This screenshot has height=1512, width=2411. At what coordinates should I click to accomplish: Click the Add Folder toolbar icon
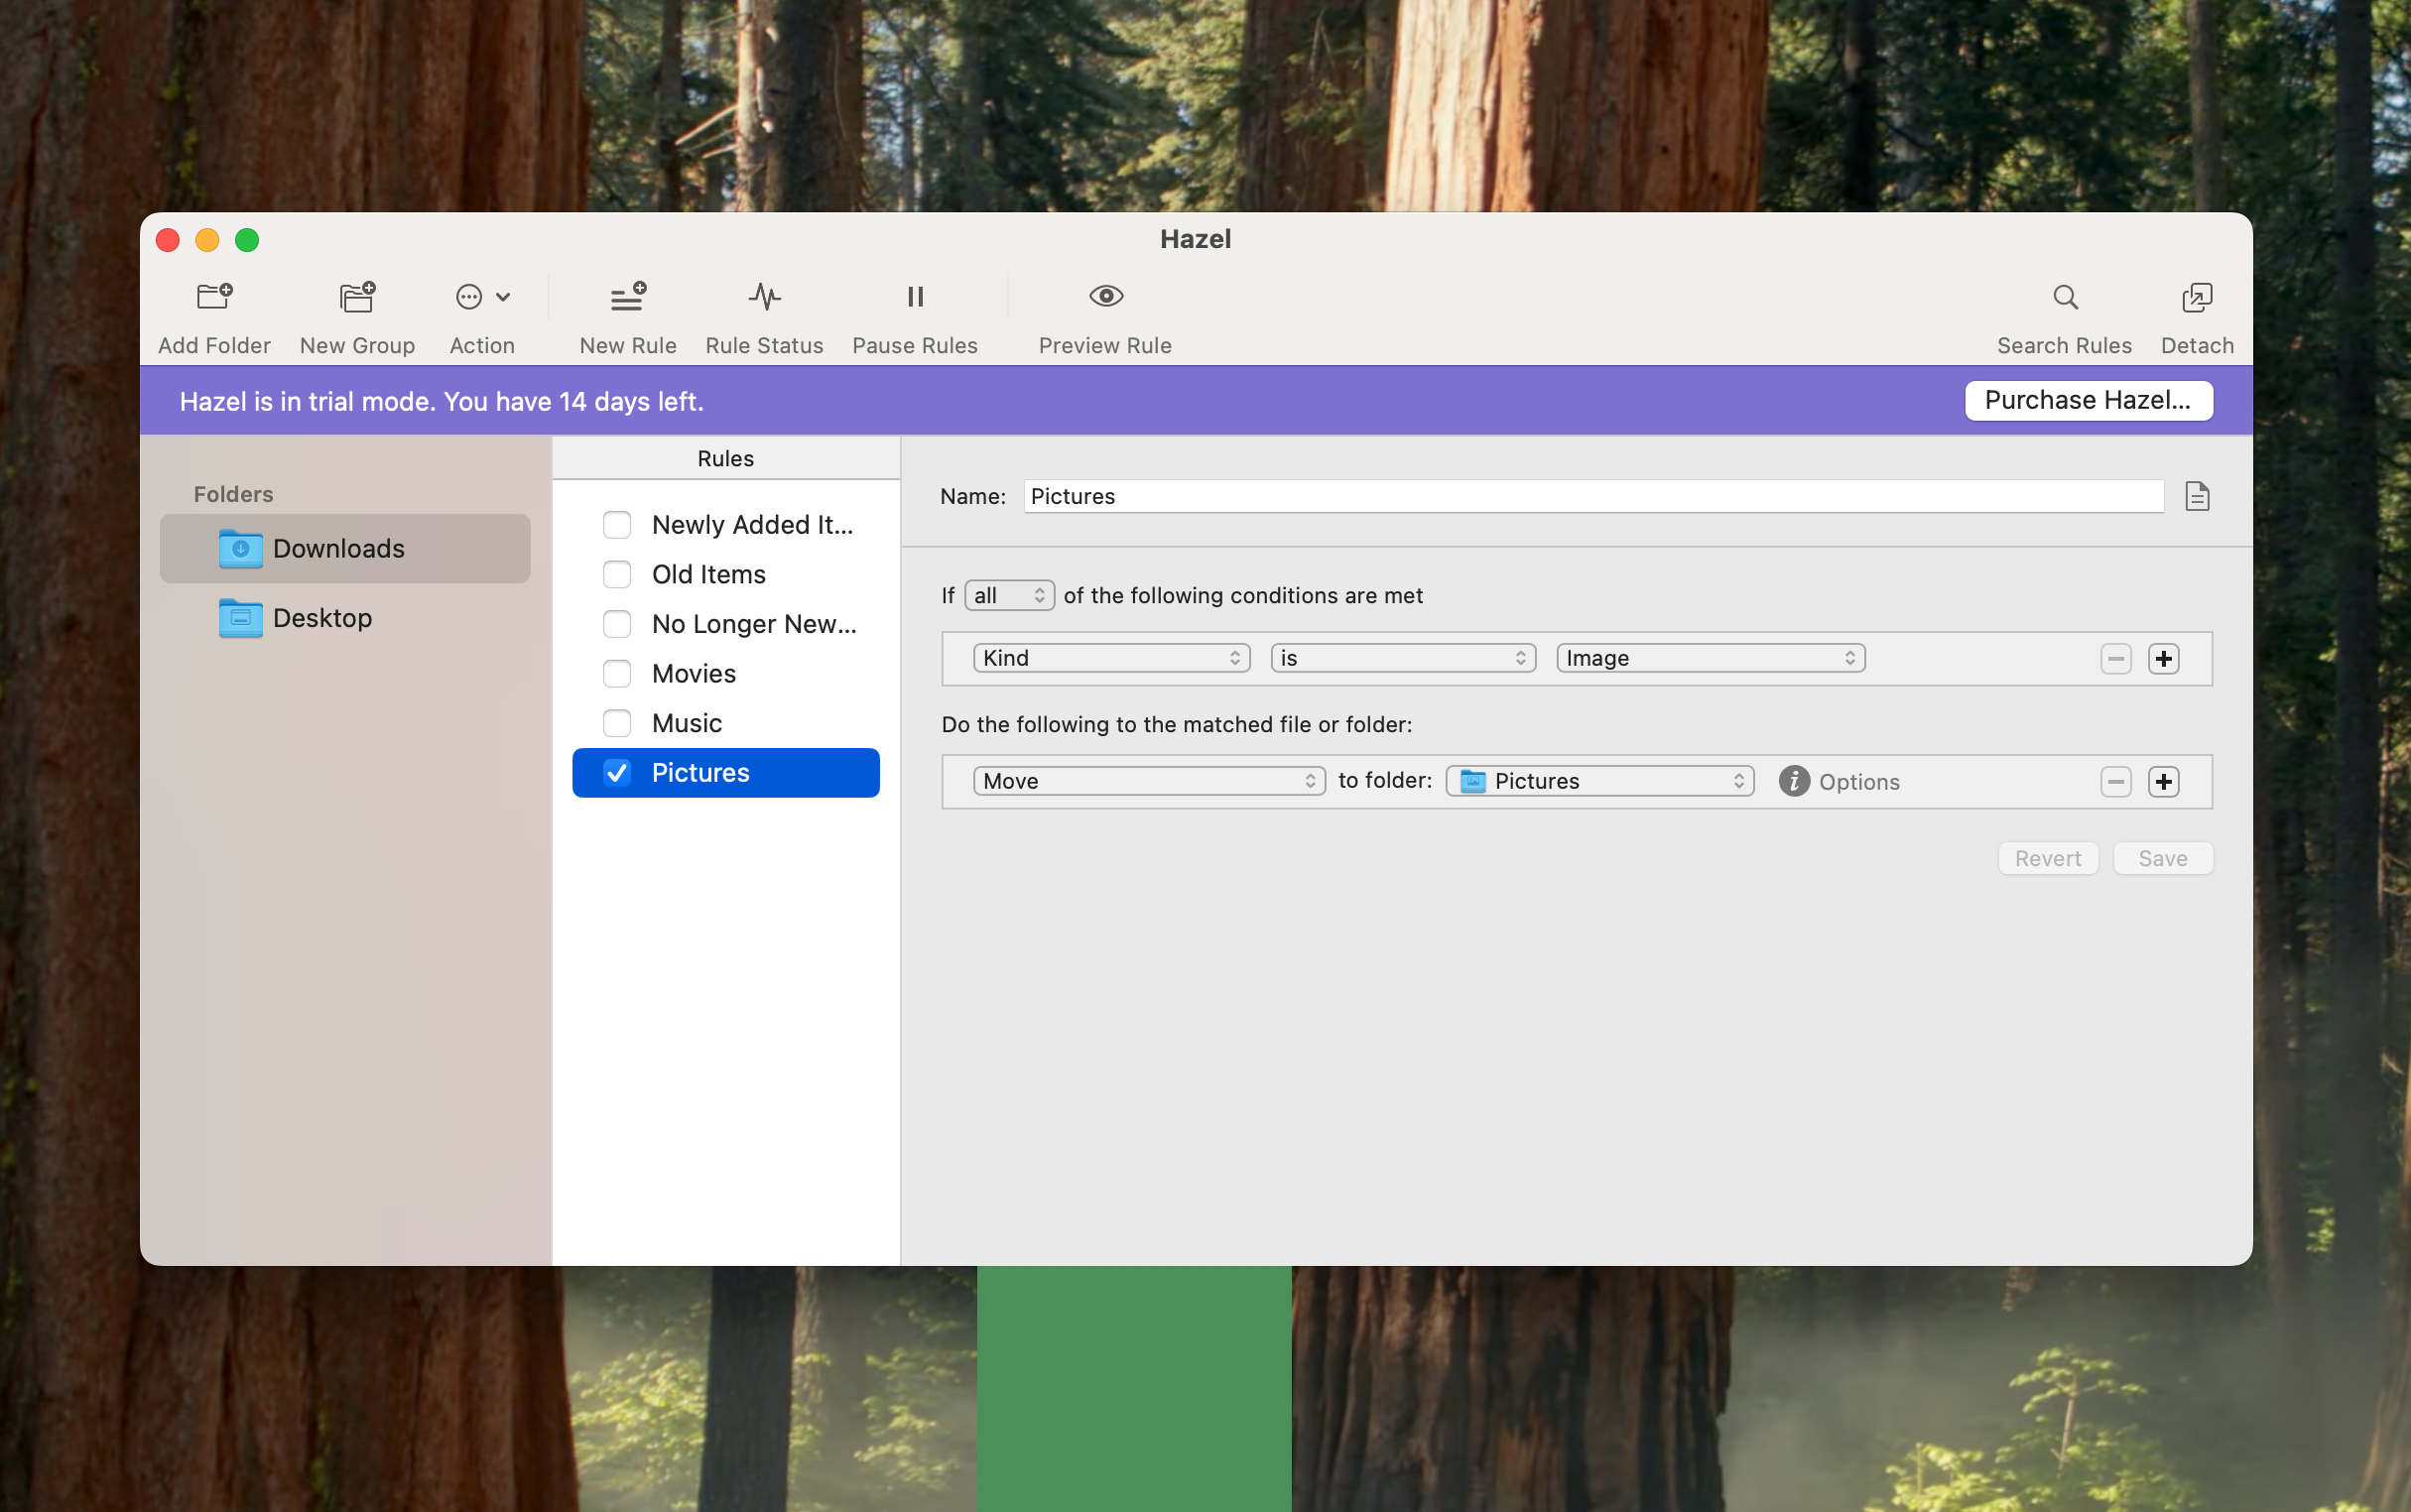pos(214,297)
